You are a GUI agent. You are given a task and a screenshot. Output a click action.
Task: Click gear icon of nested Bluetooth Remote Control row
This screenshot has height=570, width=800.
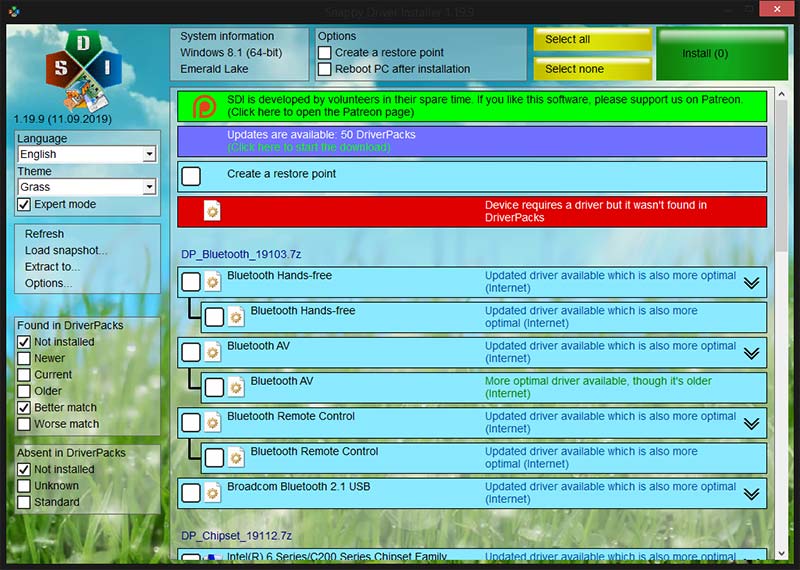(236, 457)
